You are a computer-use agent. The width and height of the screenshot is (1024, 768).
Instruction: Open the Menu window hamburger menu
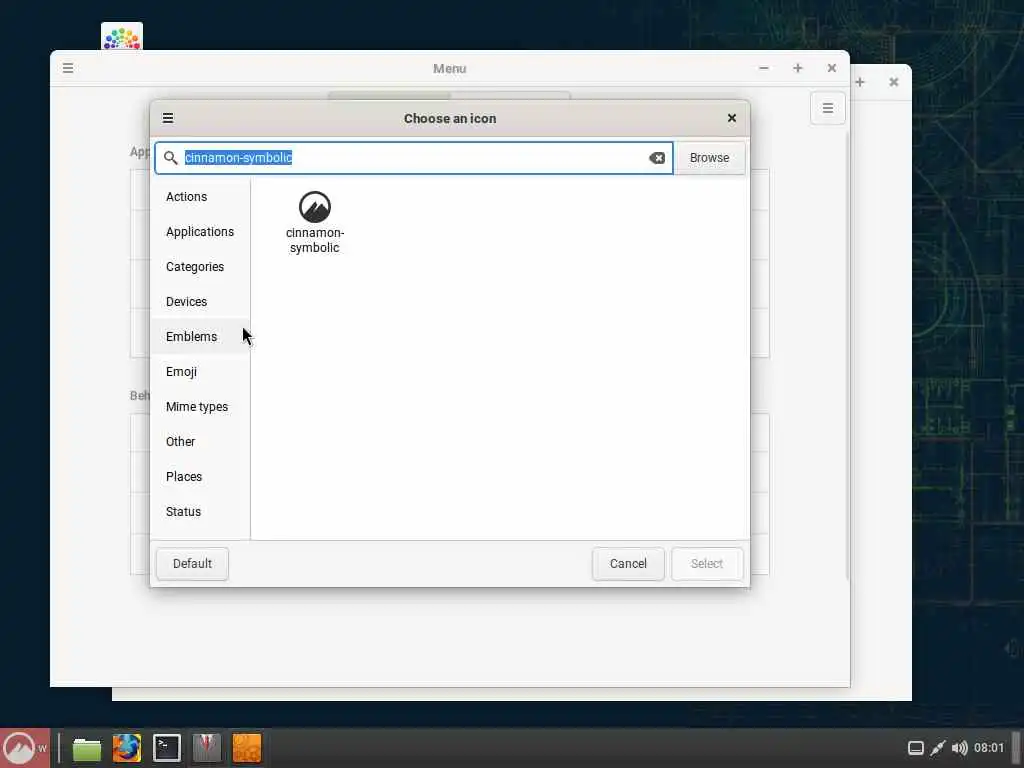(68, 68)
